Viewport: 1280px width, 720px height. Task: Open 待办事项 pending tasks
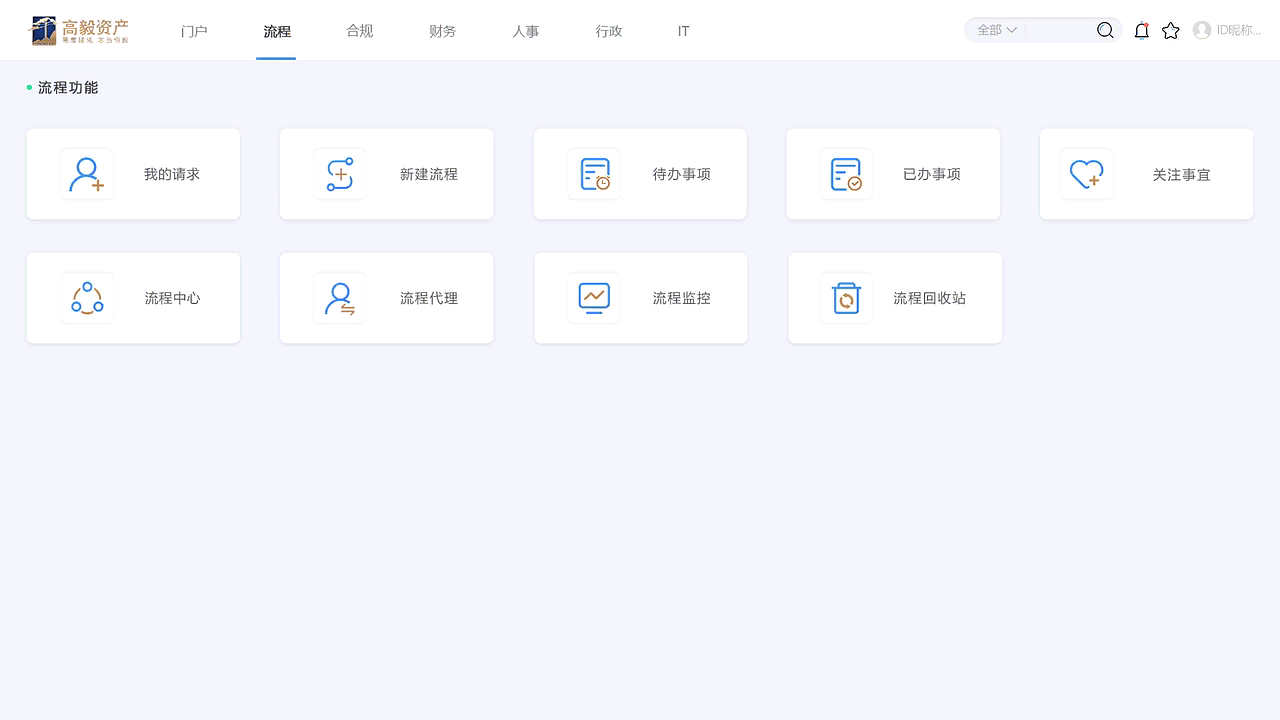coord(640,173)
